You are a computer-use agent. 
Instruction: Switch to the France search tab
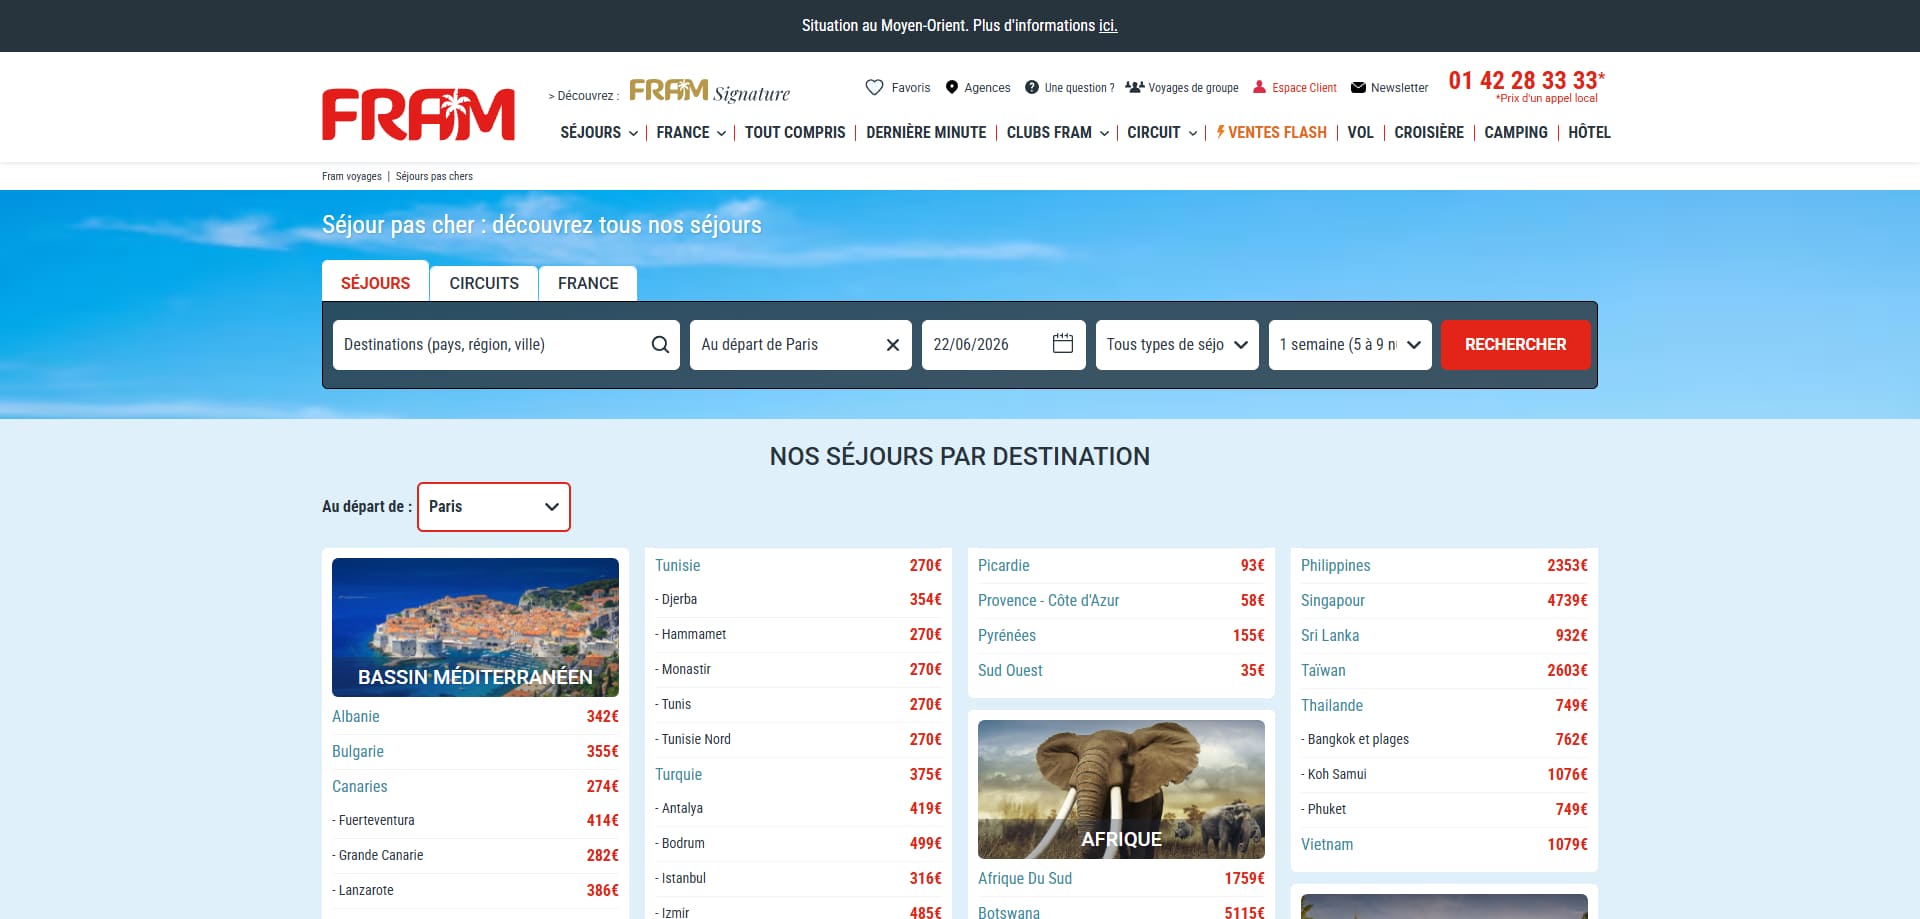pyautogui.click(x=588, y=283)
